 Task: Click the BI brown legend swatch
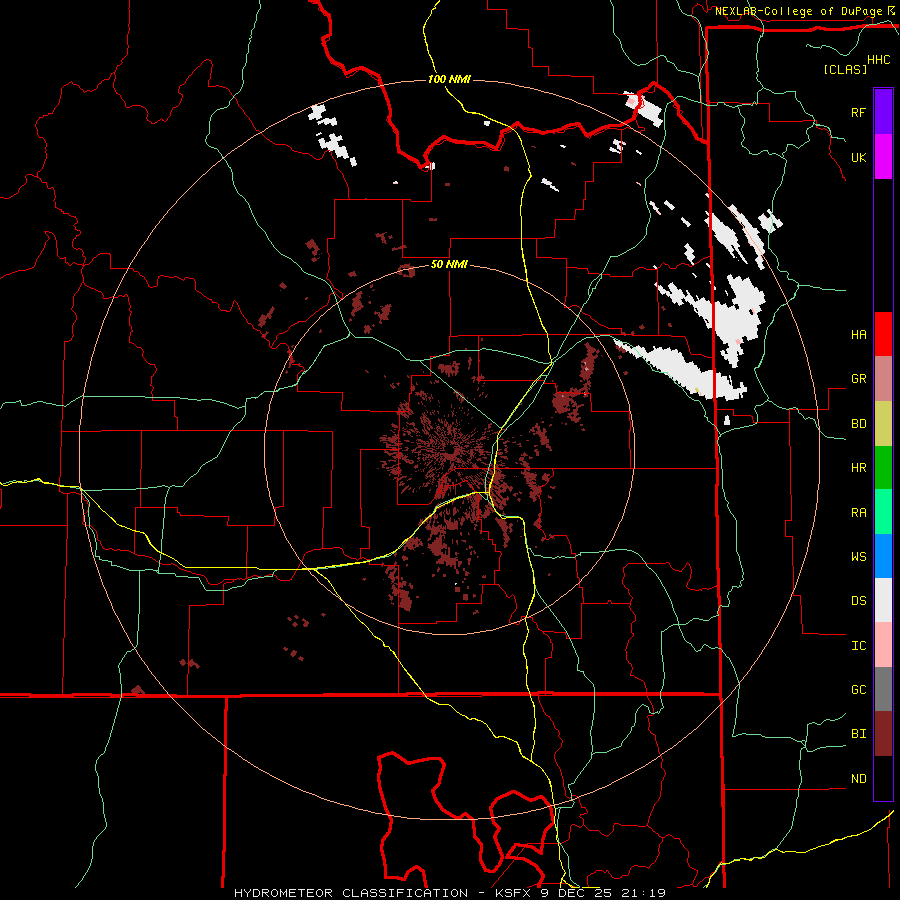point(883,734)
